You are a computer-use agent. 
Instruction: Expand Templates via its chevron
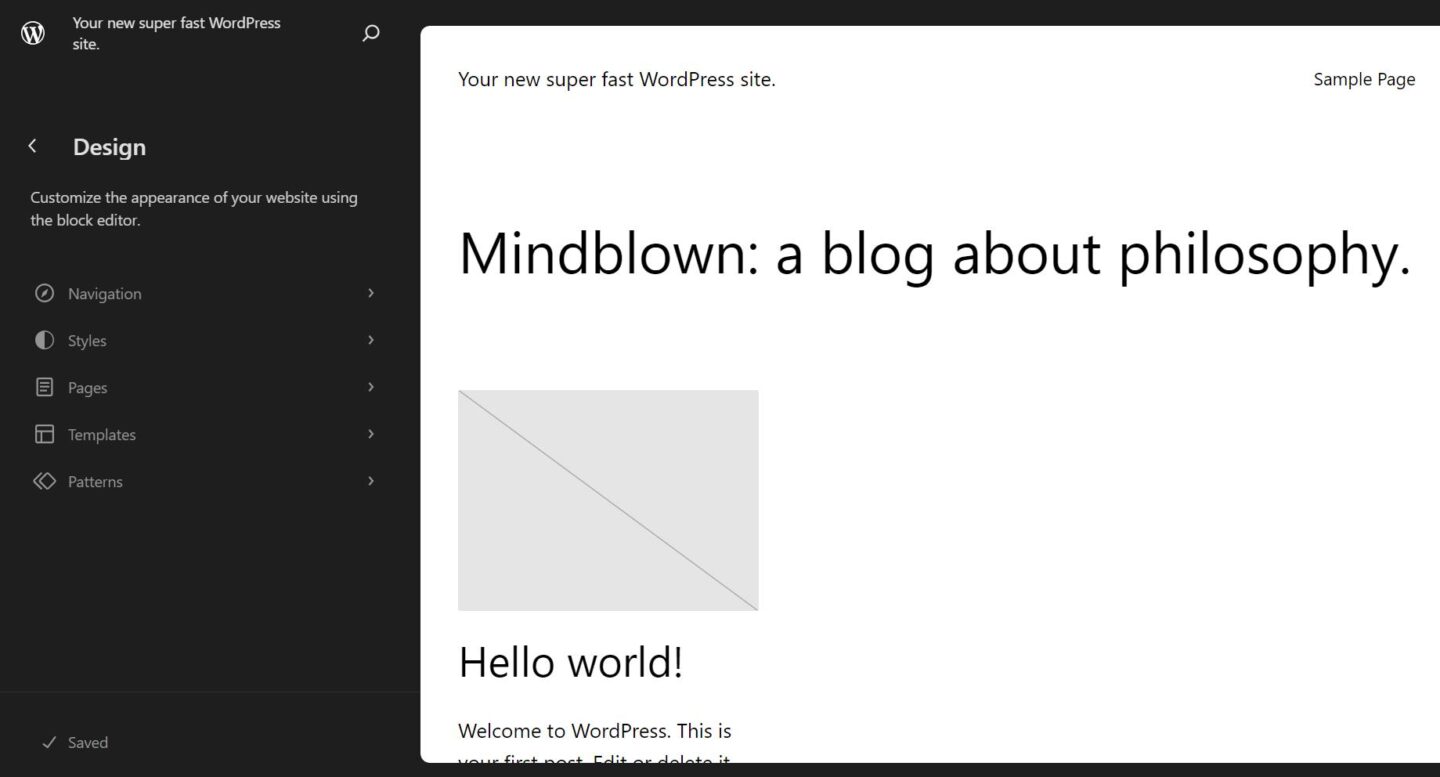click(371, 434)
